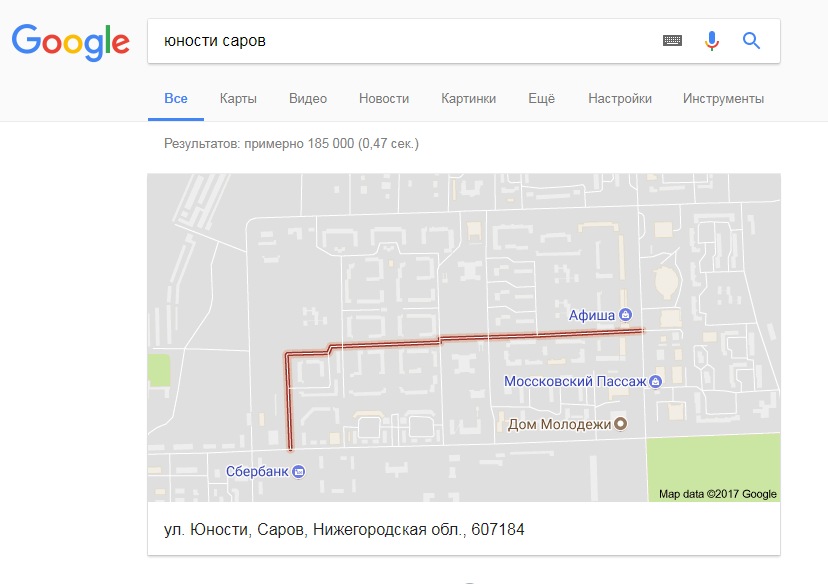The width and height of the screenshot is (828, 584).
Task: Click the Google logo
Action: pos(70,42)
